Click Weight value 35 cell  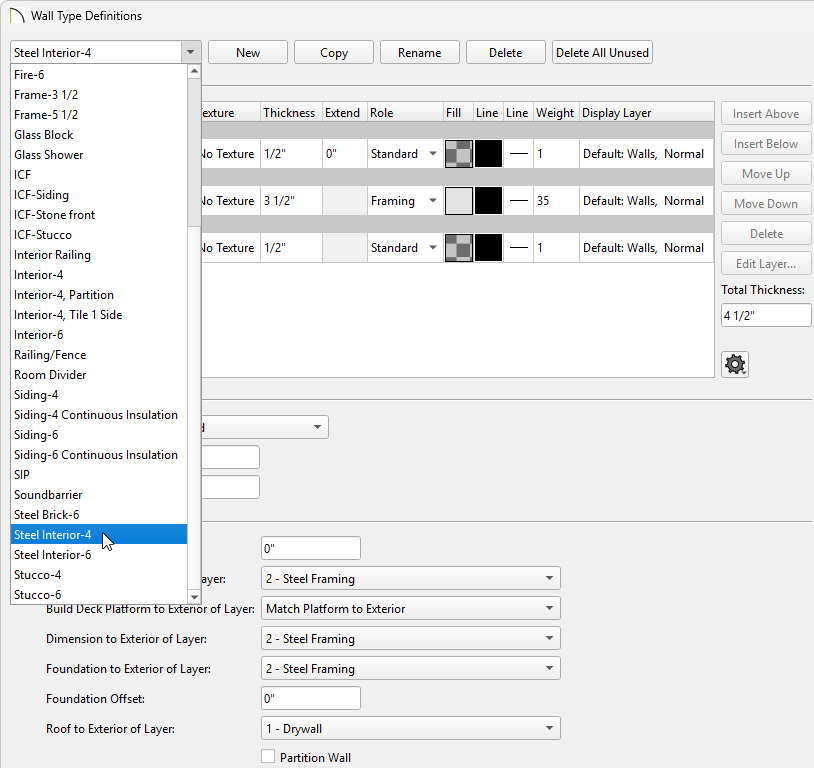tap(557, 200)
